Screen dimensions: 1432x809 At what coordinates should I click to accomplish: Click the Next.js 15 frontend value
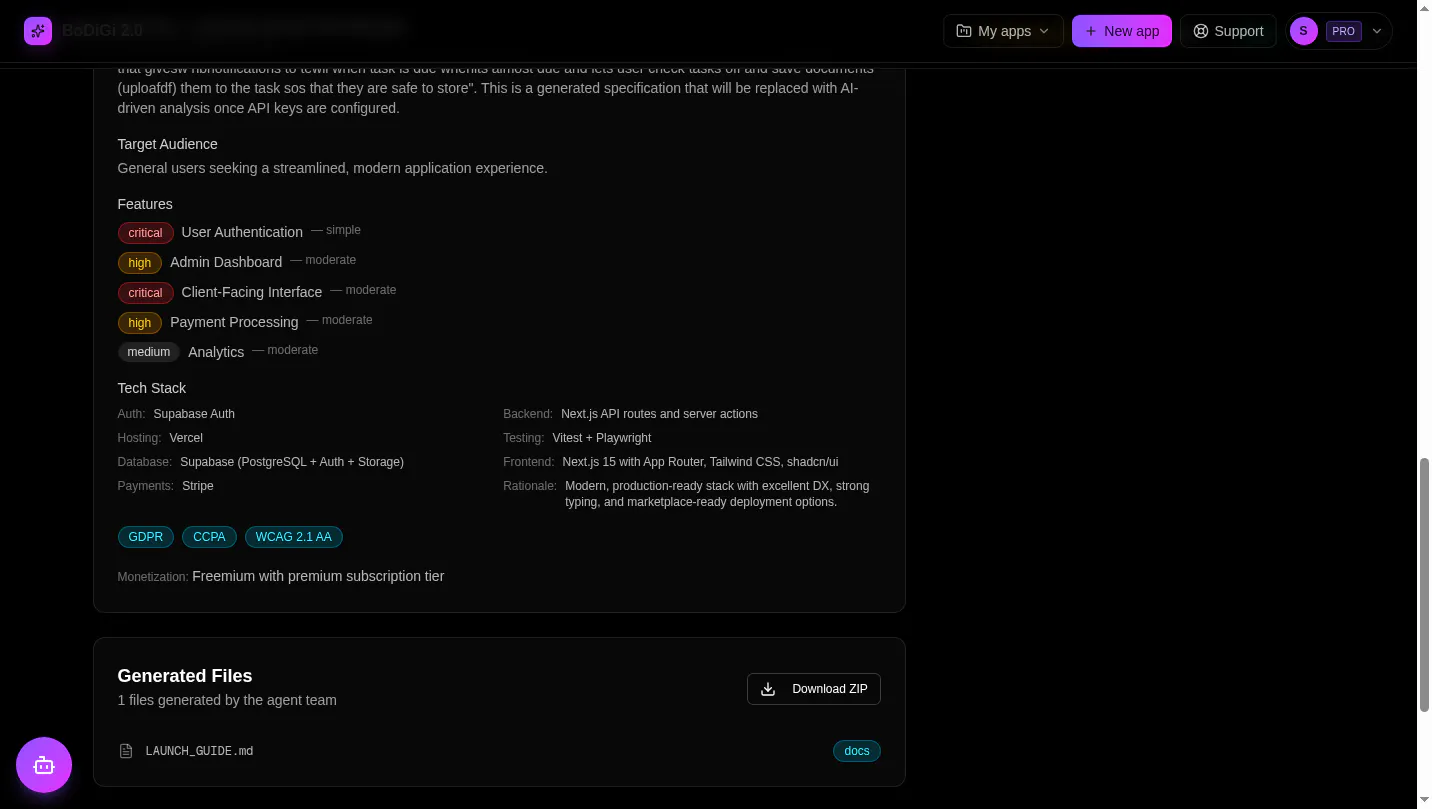tap(700, 462)
